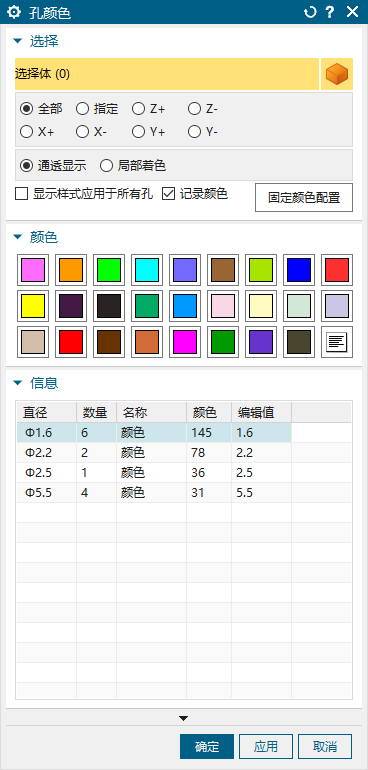Image resolution: width=368 pixels, height=770 pixels.
Task: Pick the pale green swatch
Action: pos(299,306)
